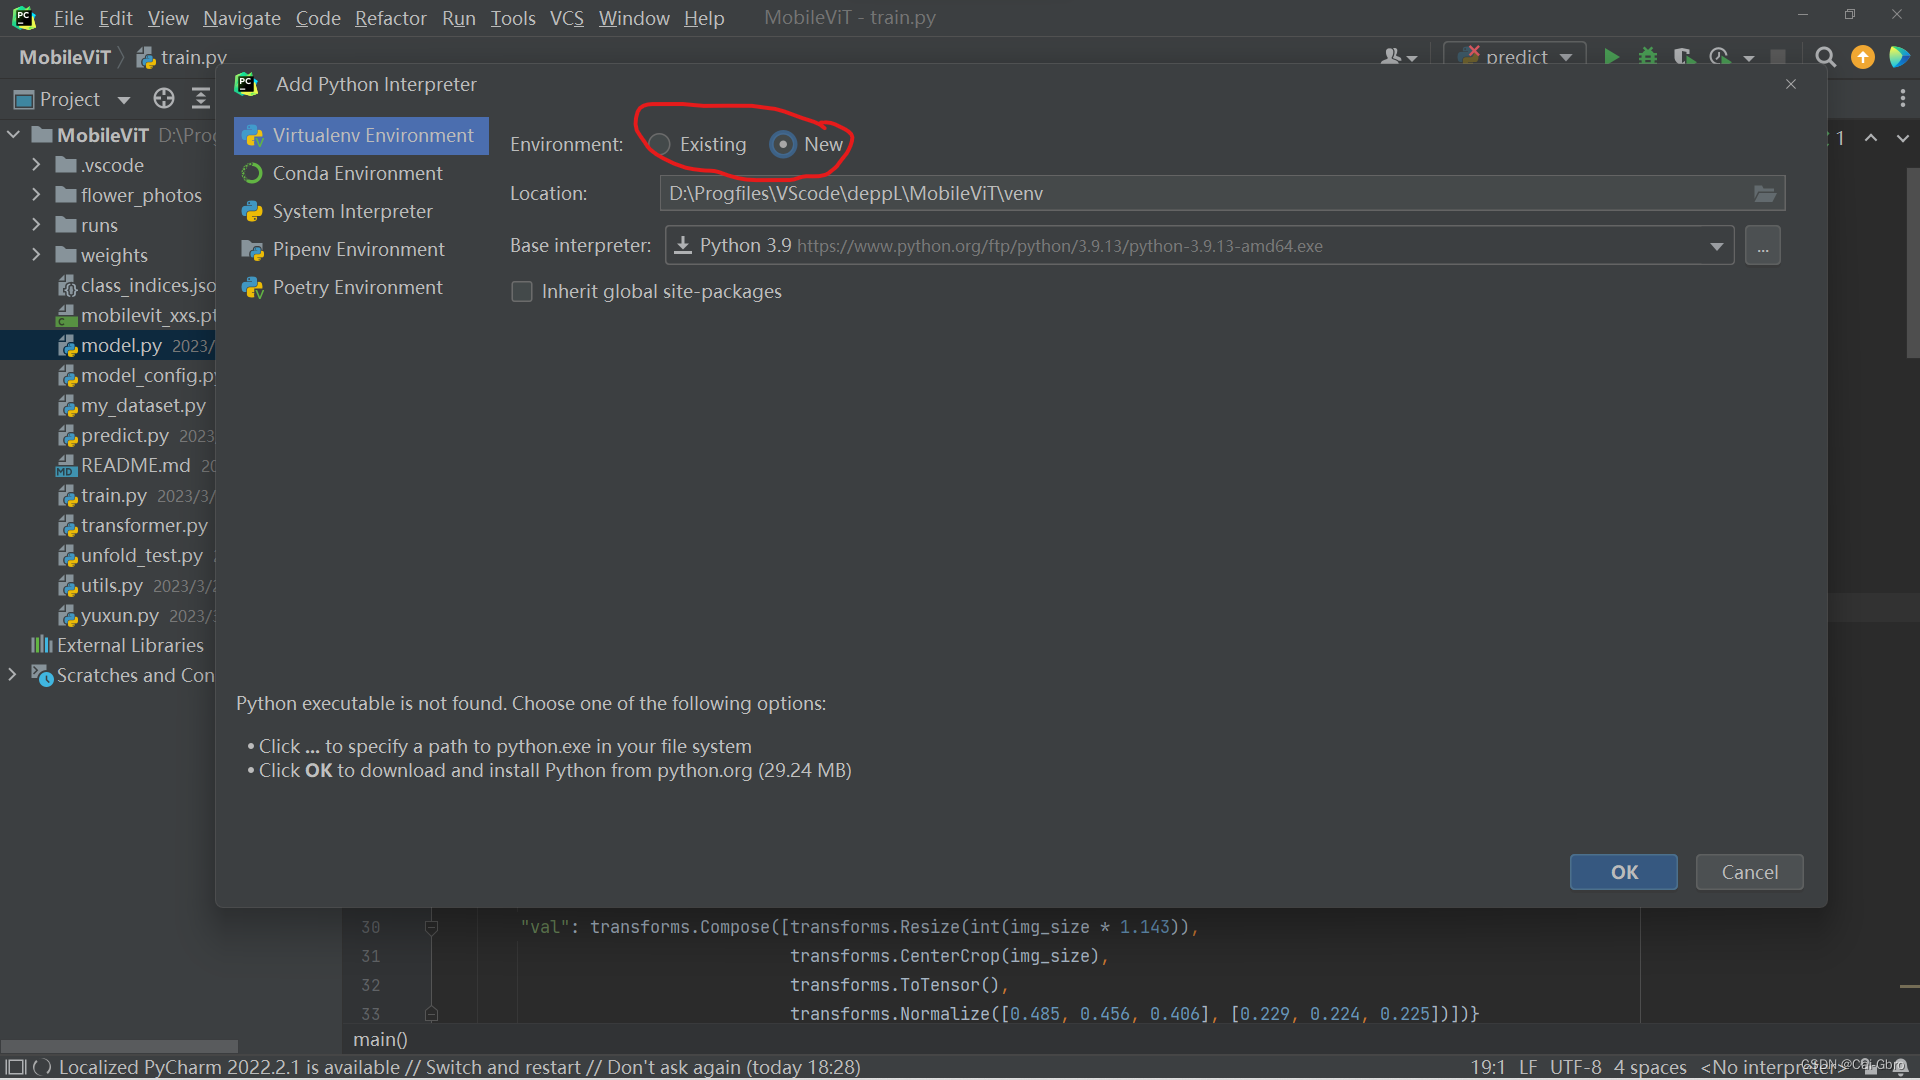This screenshot has height=1080, width=1920.
Task: Expand flower_photos folder
Action: click(36, 194)
